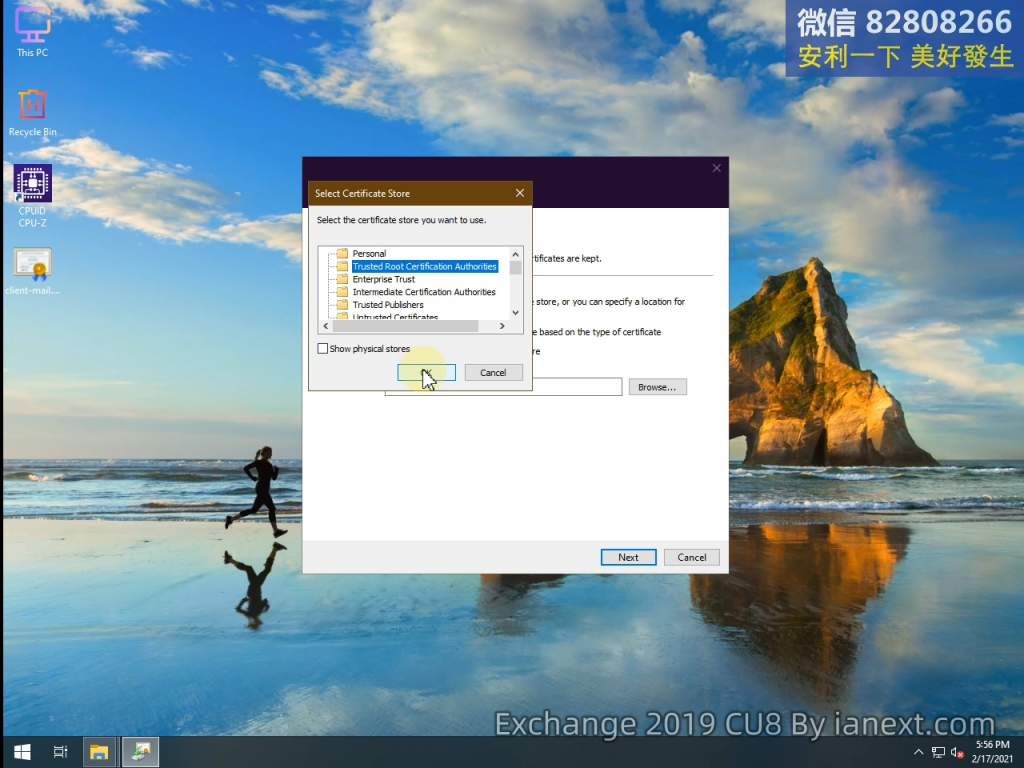Select the Enterprise Trust store

point(383,280)
